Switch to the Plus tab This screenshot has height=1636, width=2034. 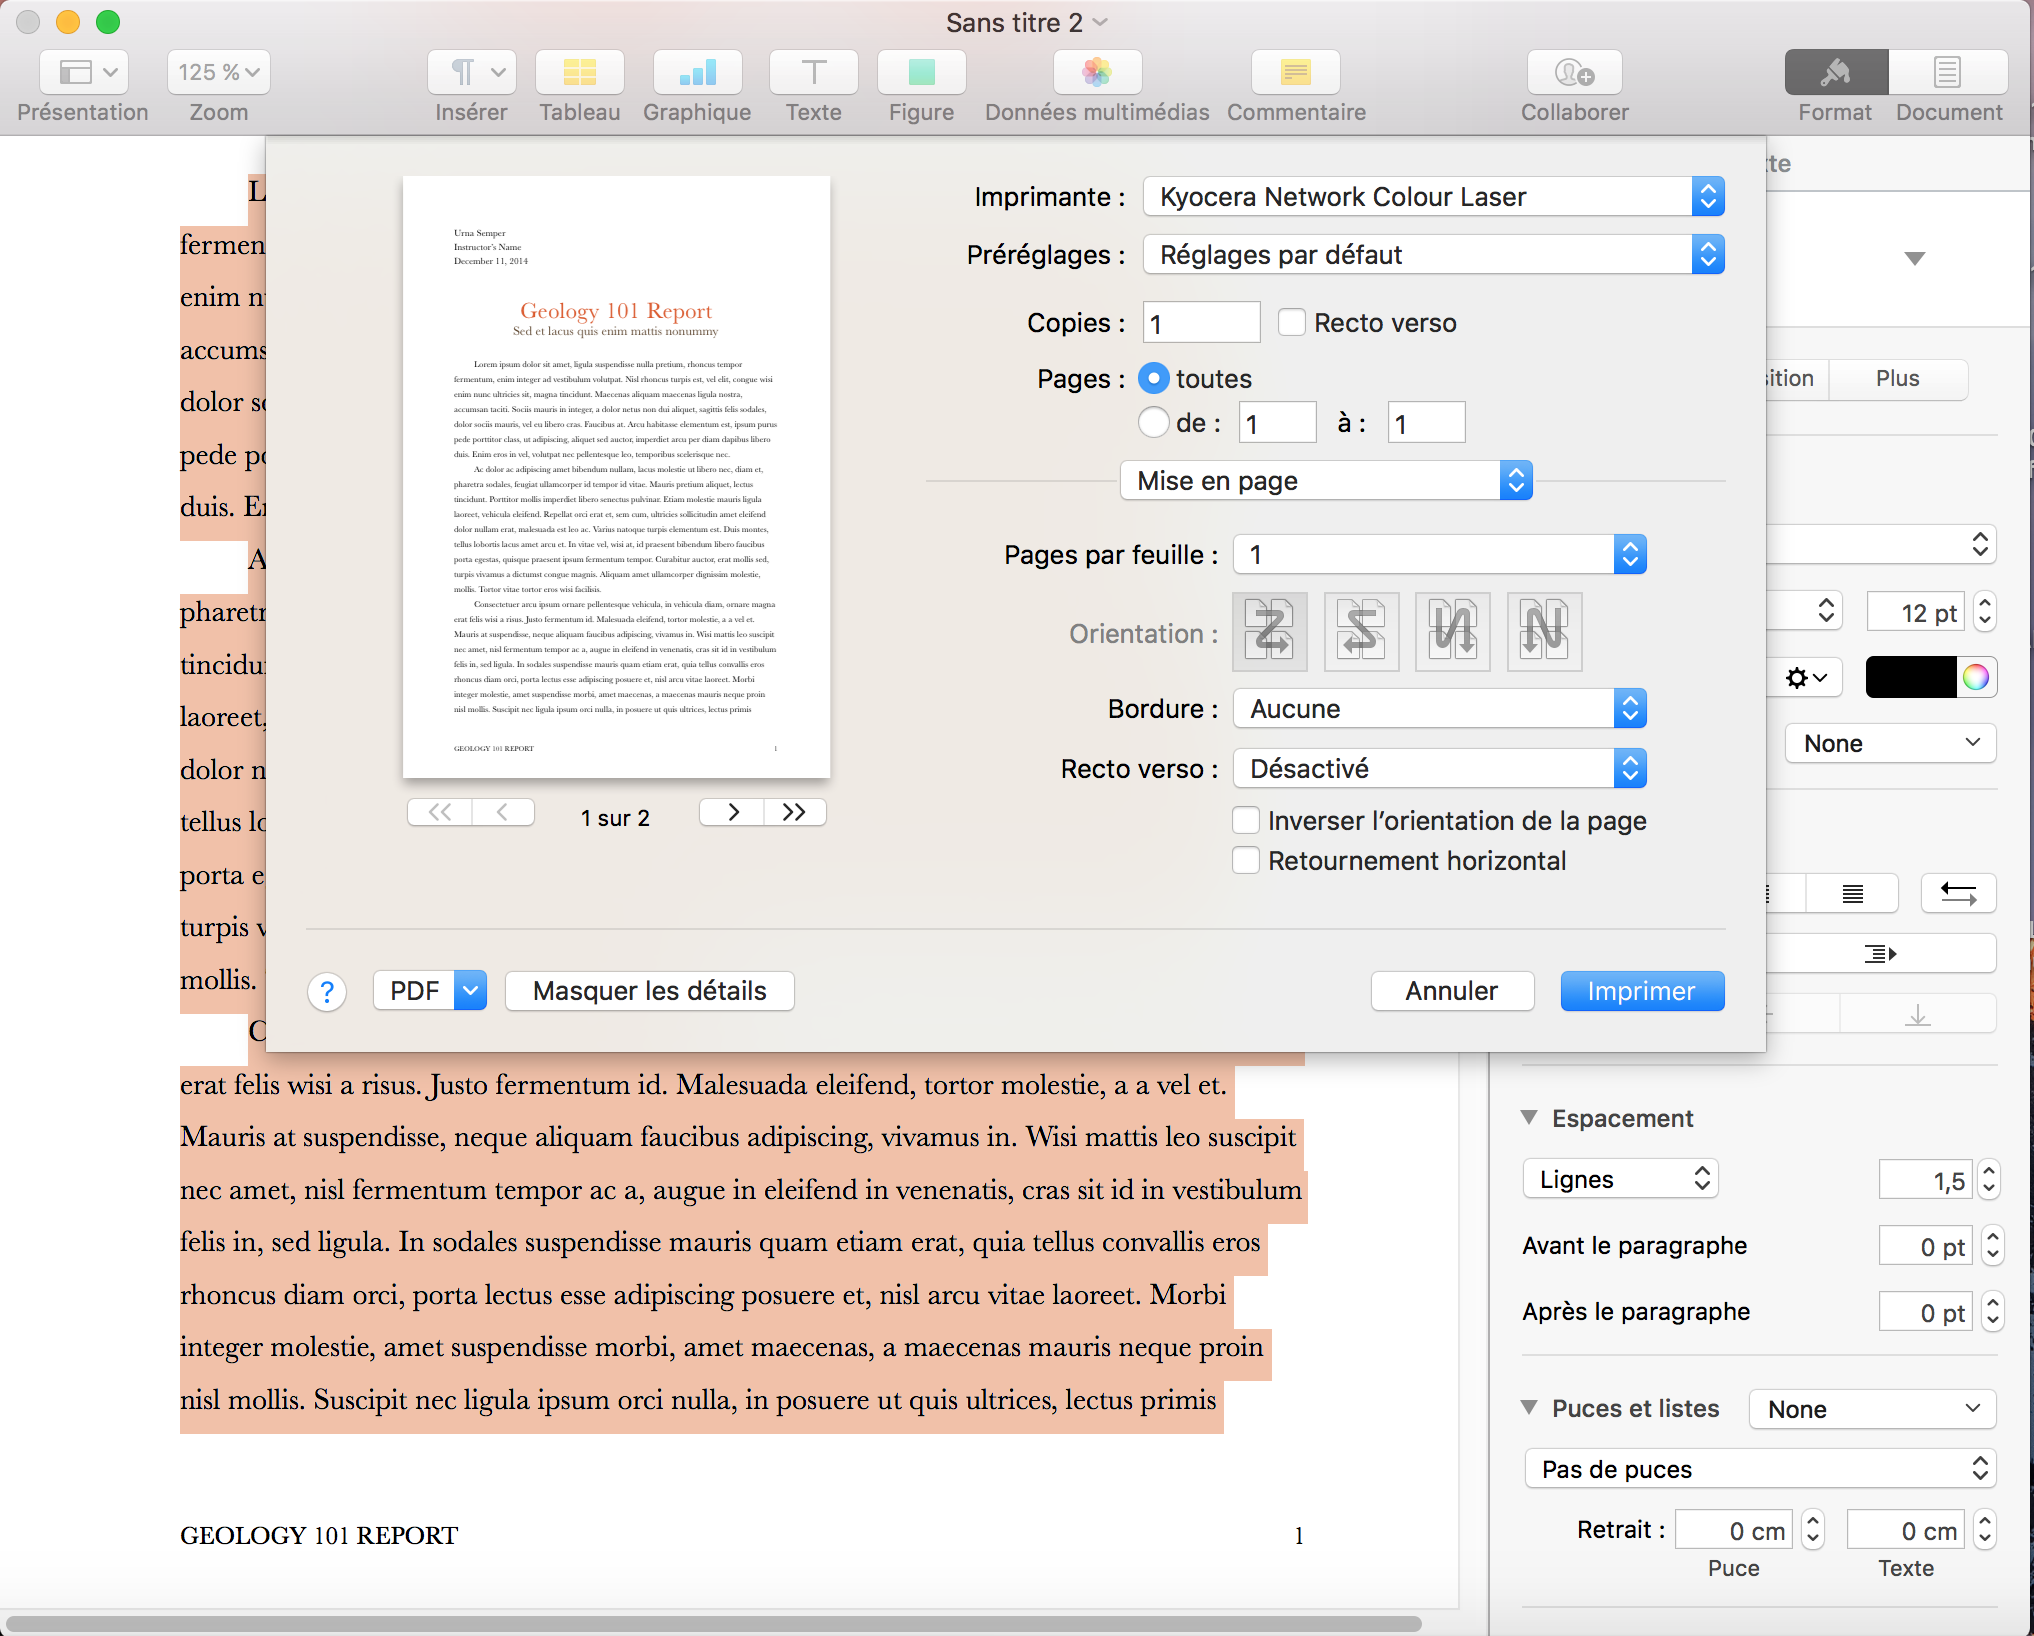tap(1898, 379)
